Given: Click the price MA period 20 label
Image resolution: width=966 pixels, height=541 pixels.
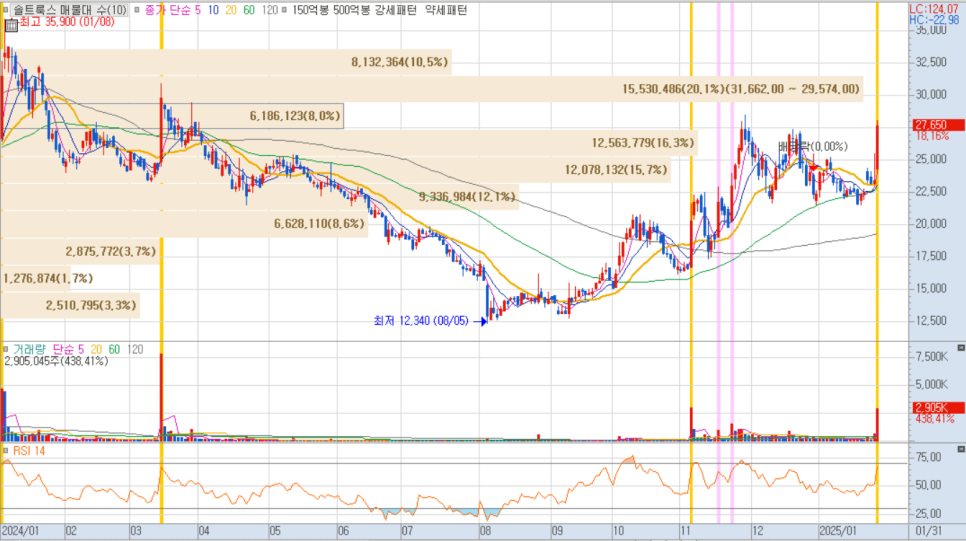Looking at the screenshot, I should pyautogui.click(x=230, y=10).
